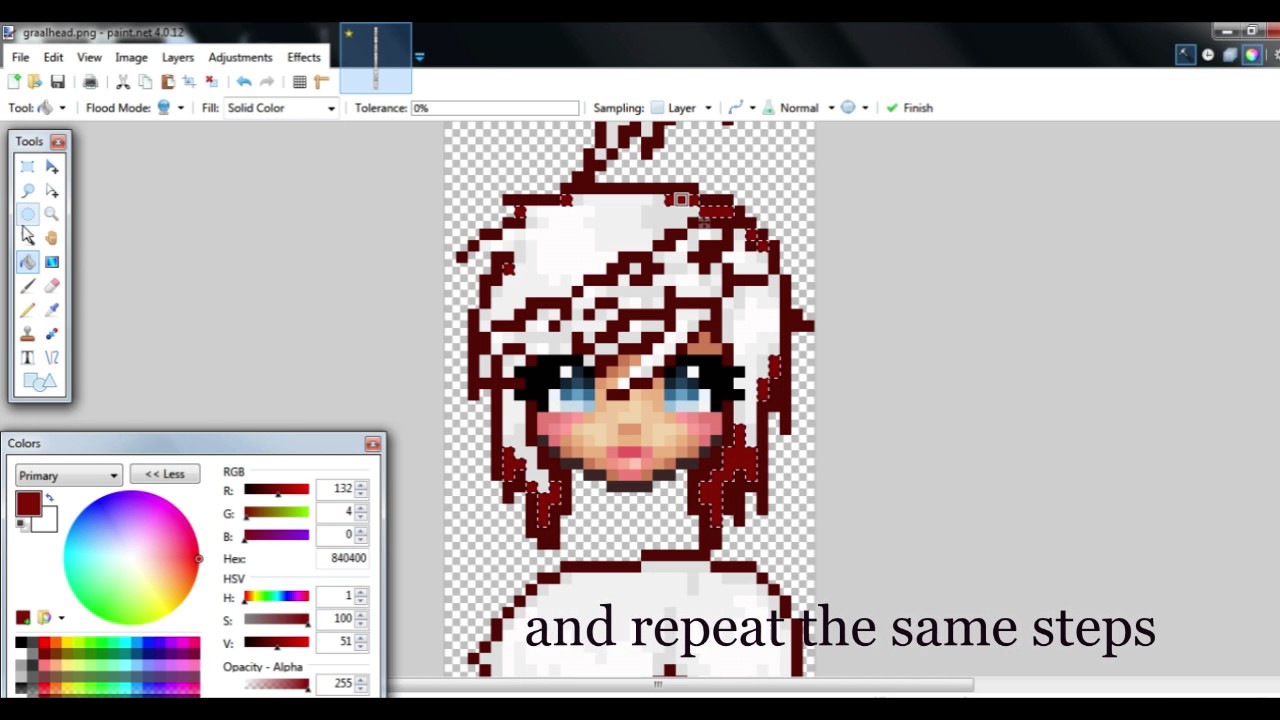Click the Crop to selection icon
This screenshot has height=720, width=1280.
pyautogui.click(x=189, y=82)
